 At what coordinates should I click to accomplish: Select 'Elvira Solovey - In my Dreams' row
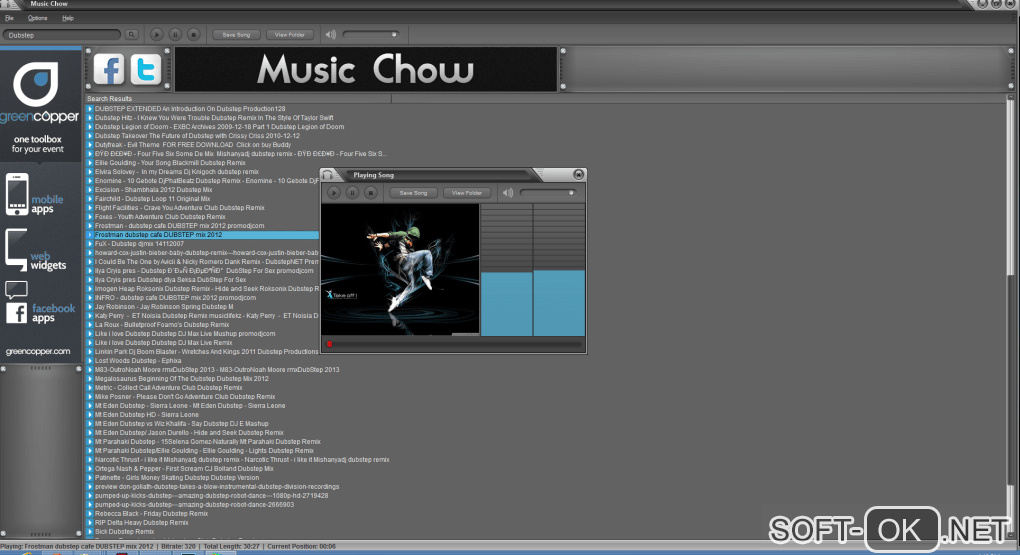(x=177, y=172)
